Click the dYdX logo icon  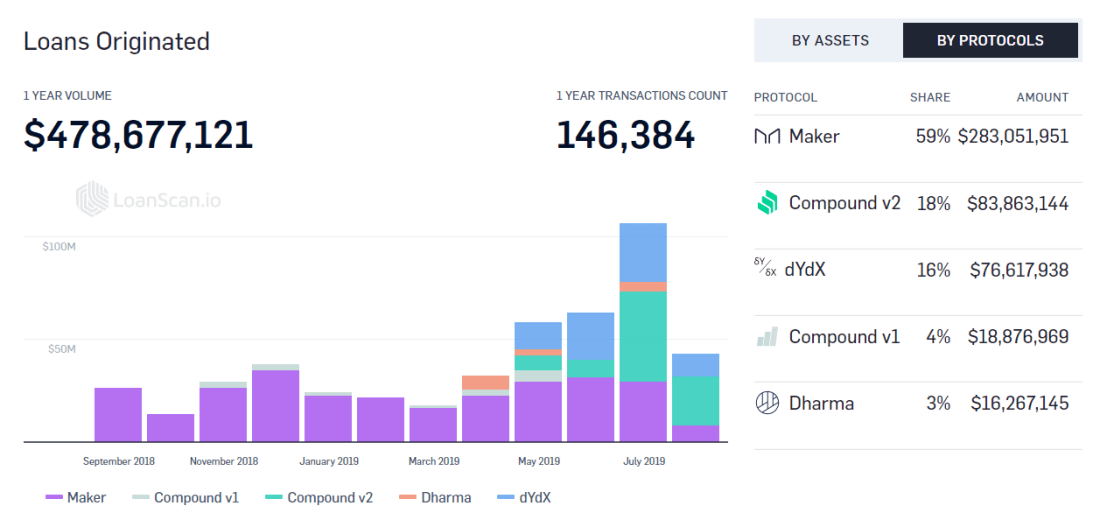tap(765, 267)
